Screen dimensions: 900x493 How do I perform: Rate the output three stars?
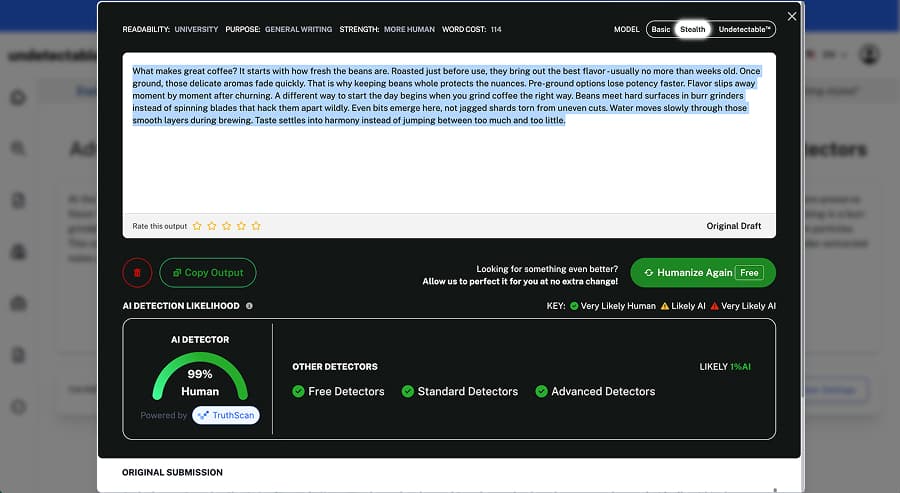226,226
